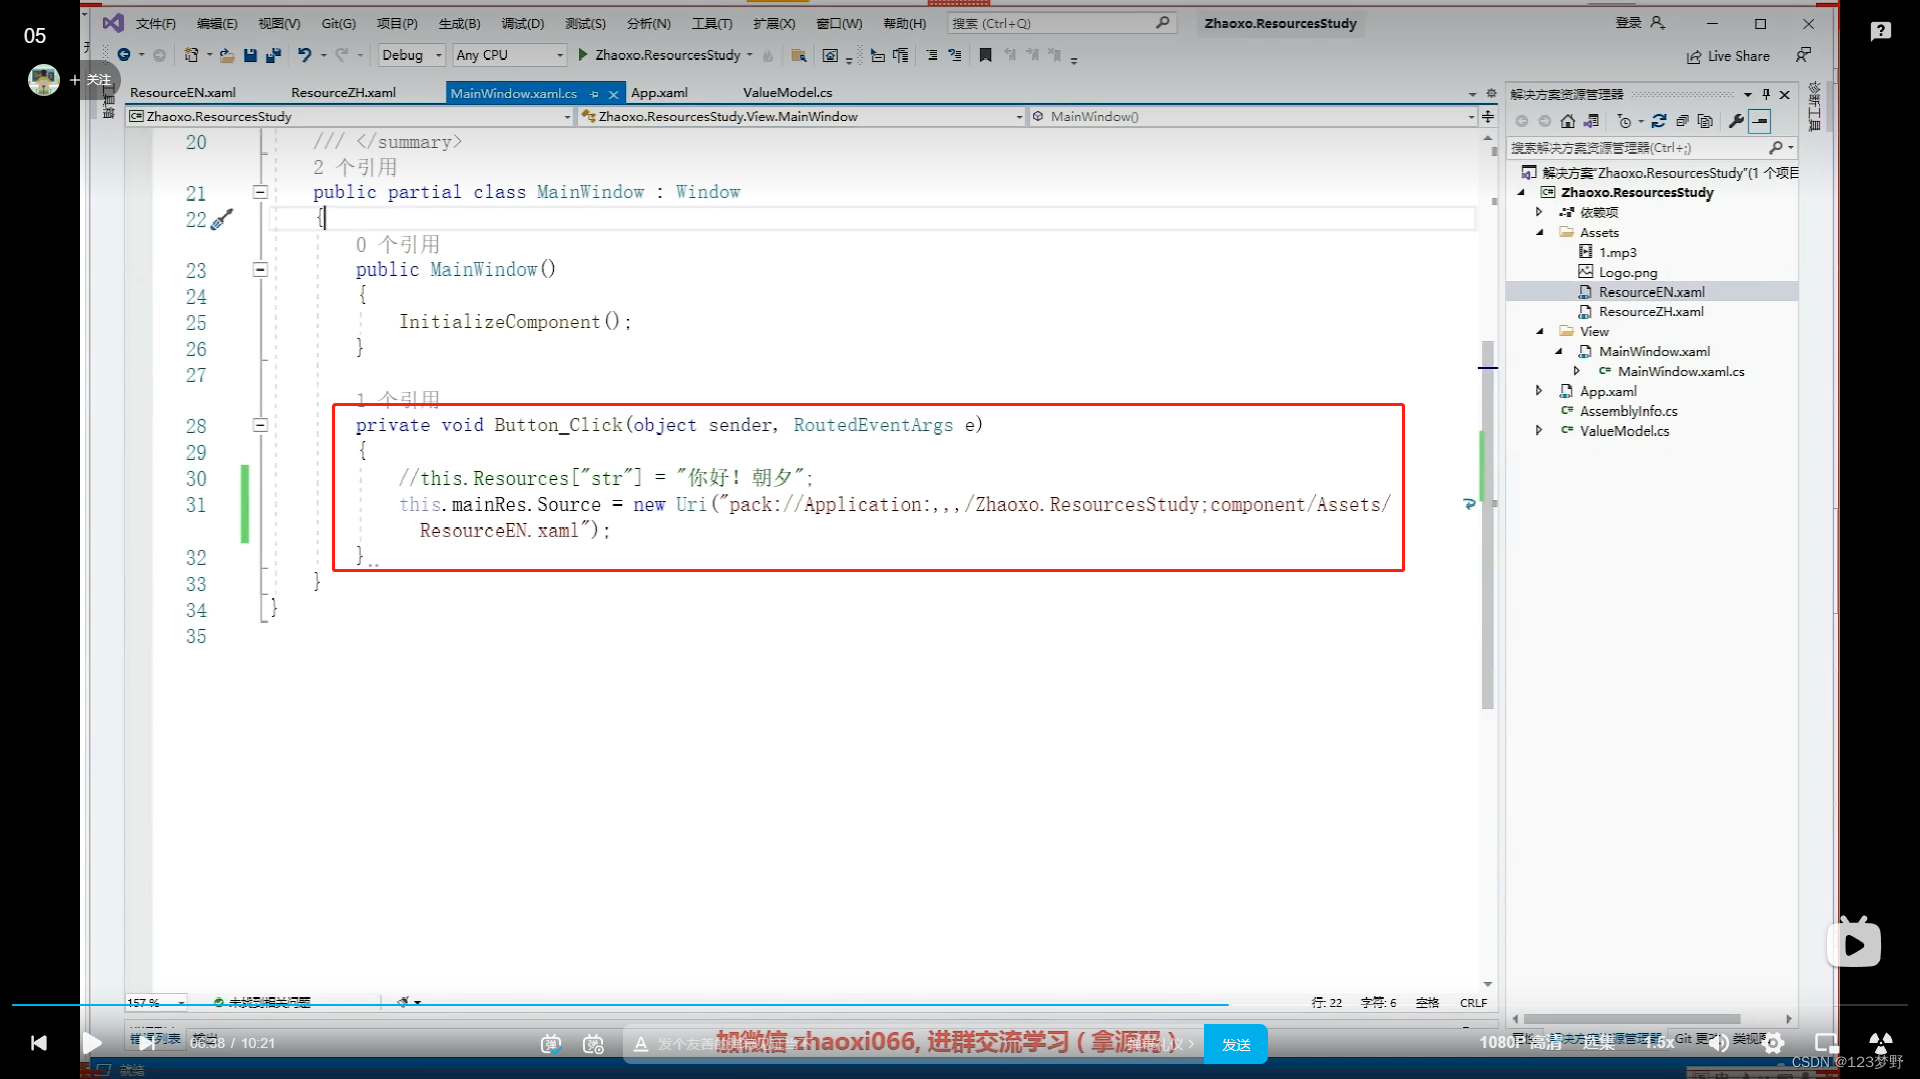Open the Debug configuration dropdown
The image size is (1920, 1079).
pos(411,55)
